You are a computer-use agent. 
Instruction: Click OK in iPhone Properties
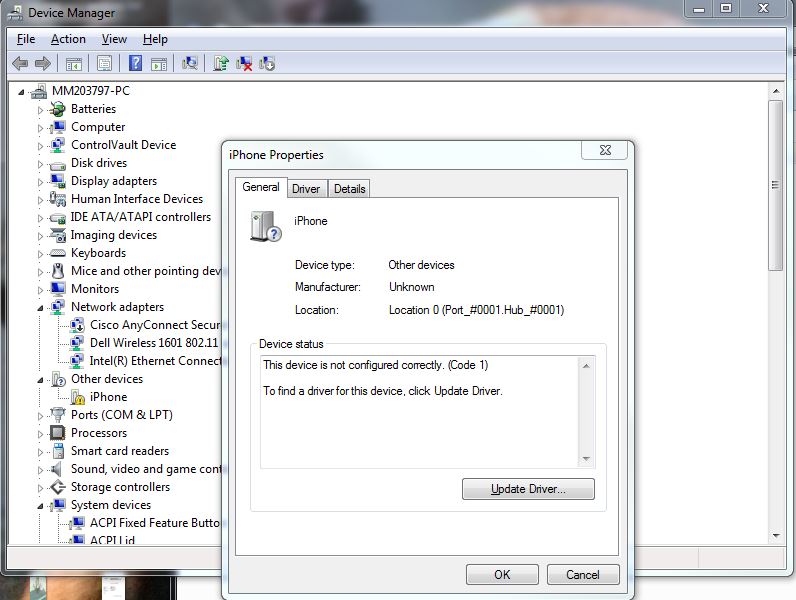(x=502, y=575)
